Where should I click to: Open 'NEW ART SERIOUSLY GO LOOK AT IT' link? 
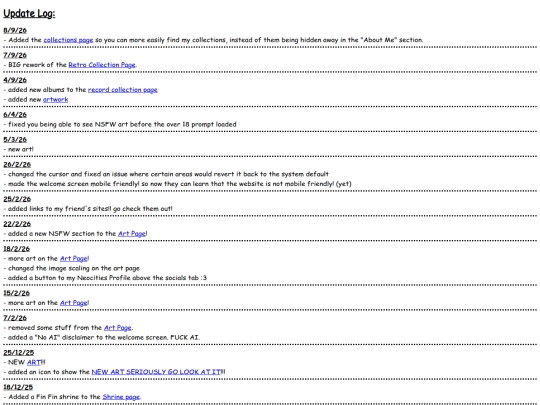tap(156, 372)
